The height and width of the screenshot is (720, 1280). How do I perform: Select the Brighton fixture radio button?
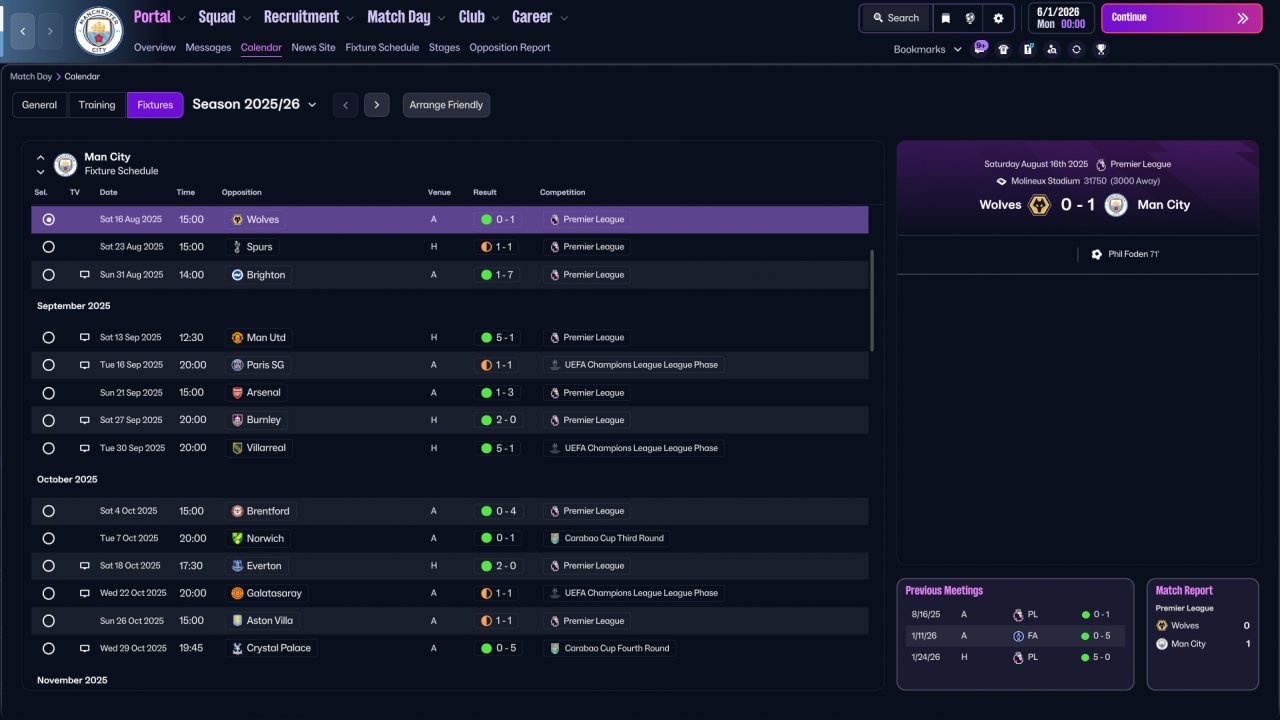point(48,275)
